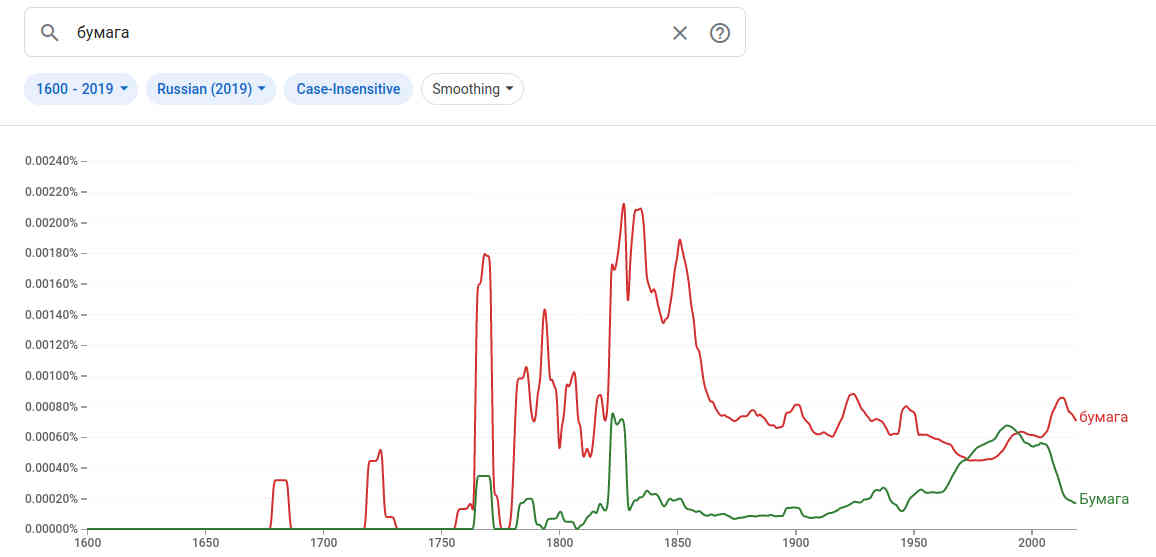
Task: Click the 0.00240% y-axis label
Action: pyautogui.click(x=50, y=161)
